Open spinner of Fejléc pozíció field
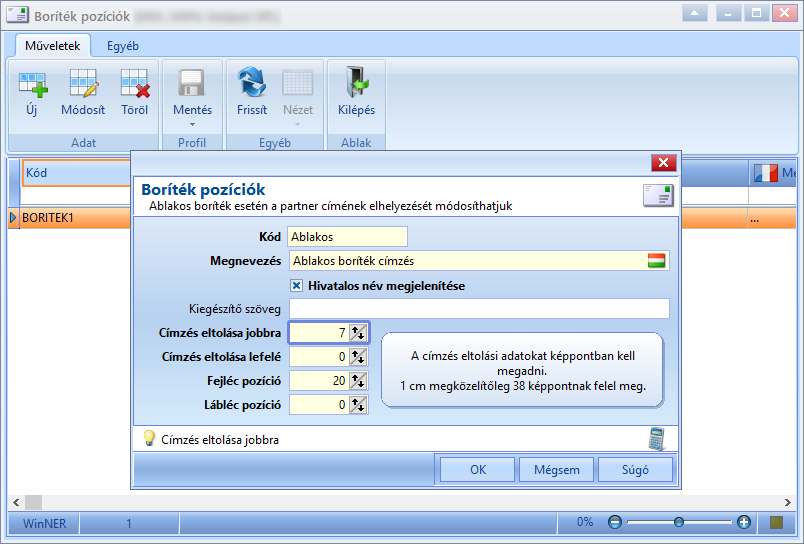804x544 pixels. (x=358, y=380)
